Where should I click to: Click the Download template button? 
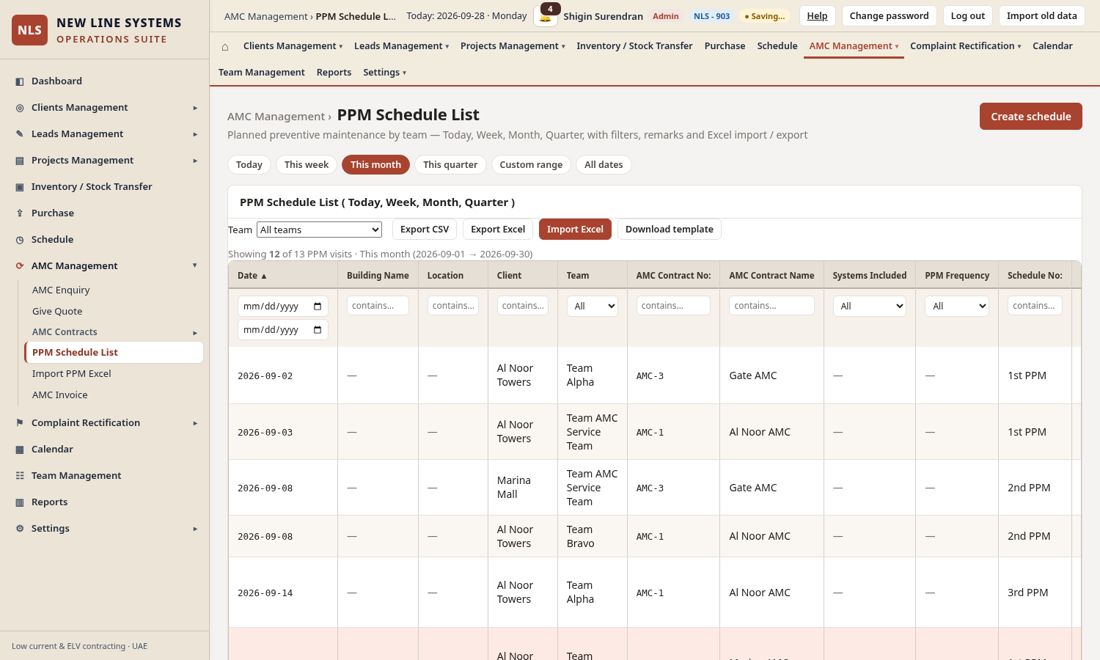[x=669, y=229]
